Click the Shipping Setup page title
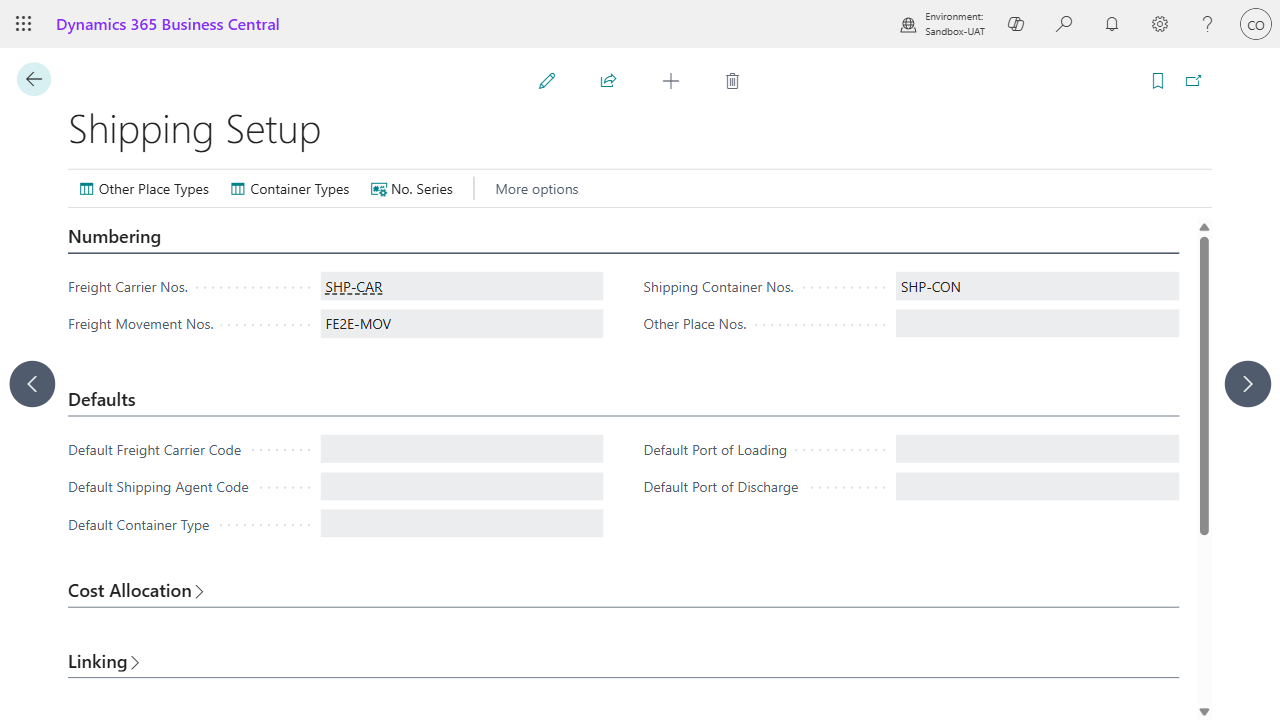 (195, 130)
